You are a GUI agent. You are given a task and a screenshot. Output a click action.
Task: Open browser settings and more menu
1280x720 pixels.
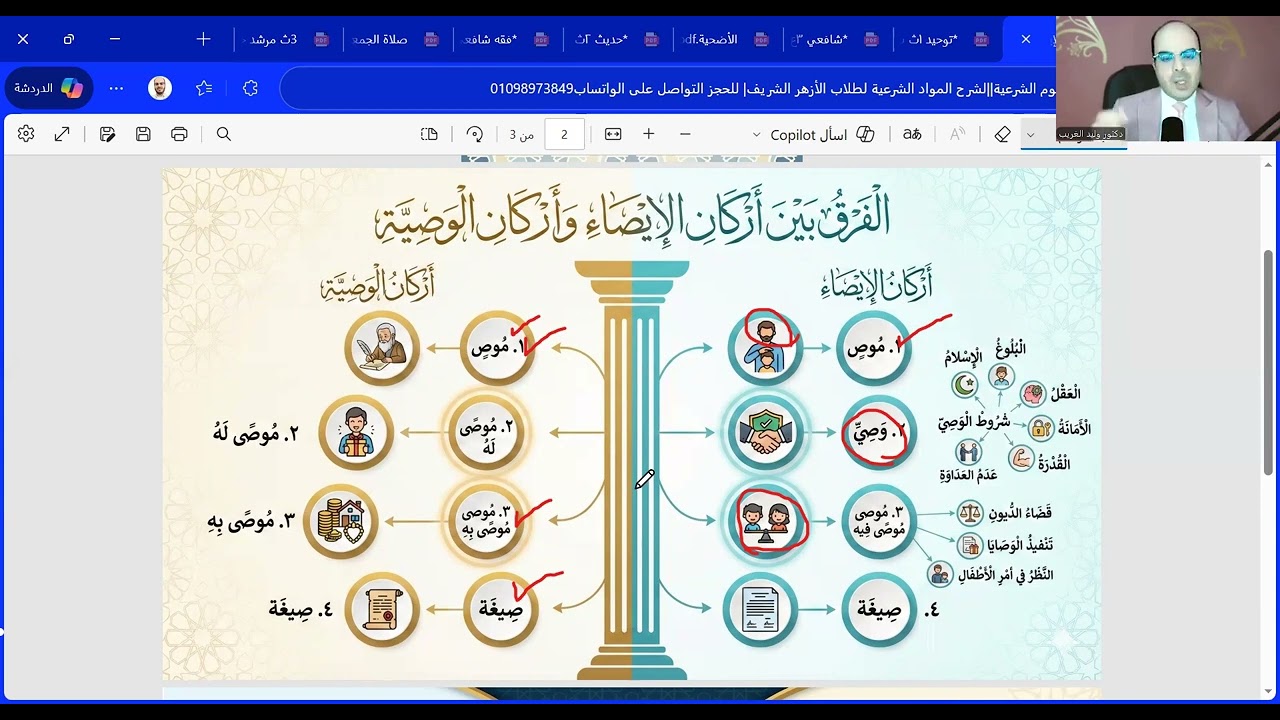point(116,88)
